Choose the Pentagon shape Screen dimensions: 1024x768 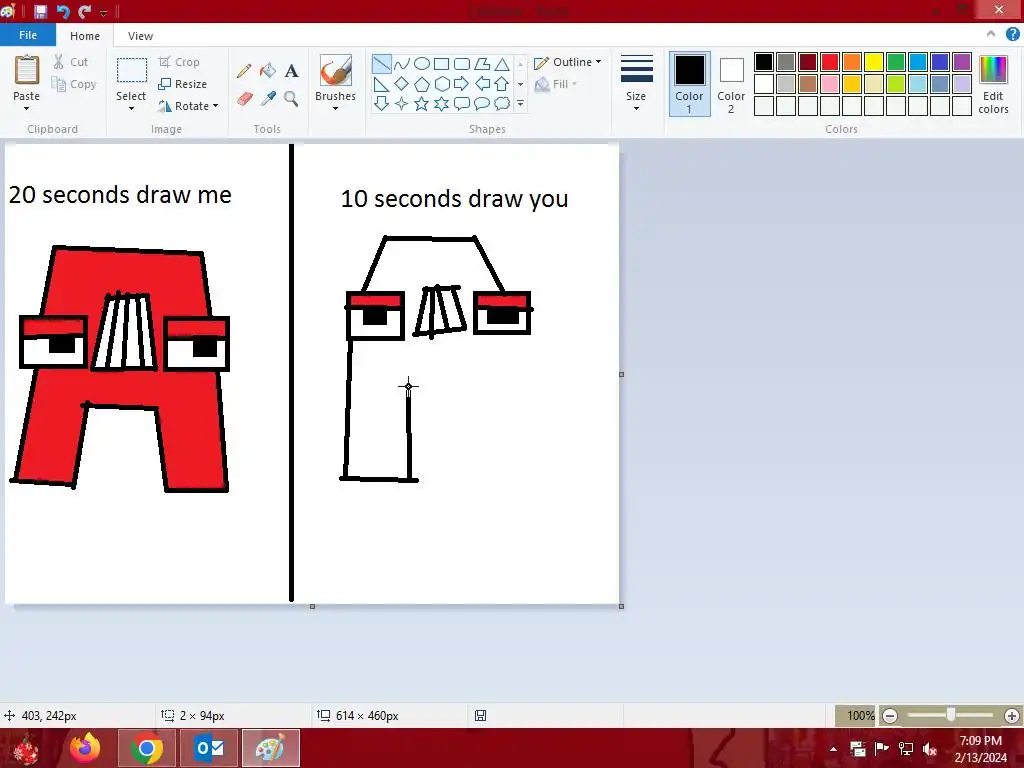(x=422, y=84)
